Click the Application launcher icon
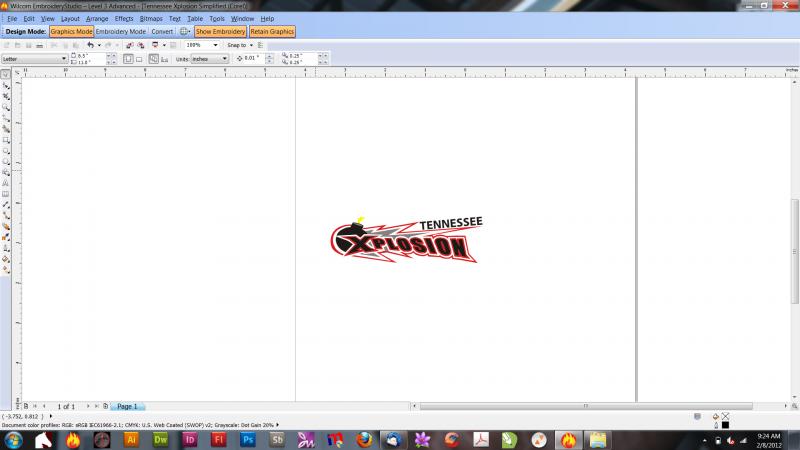This screenshot has height=450, width=800. coord(155,45)
